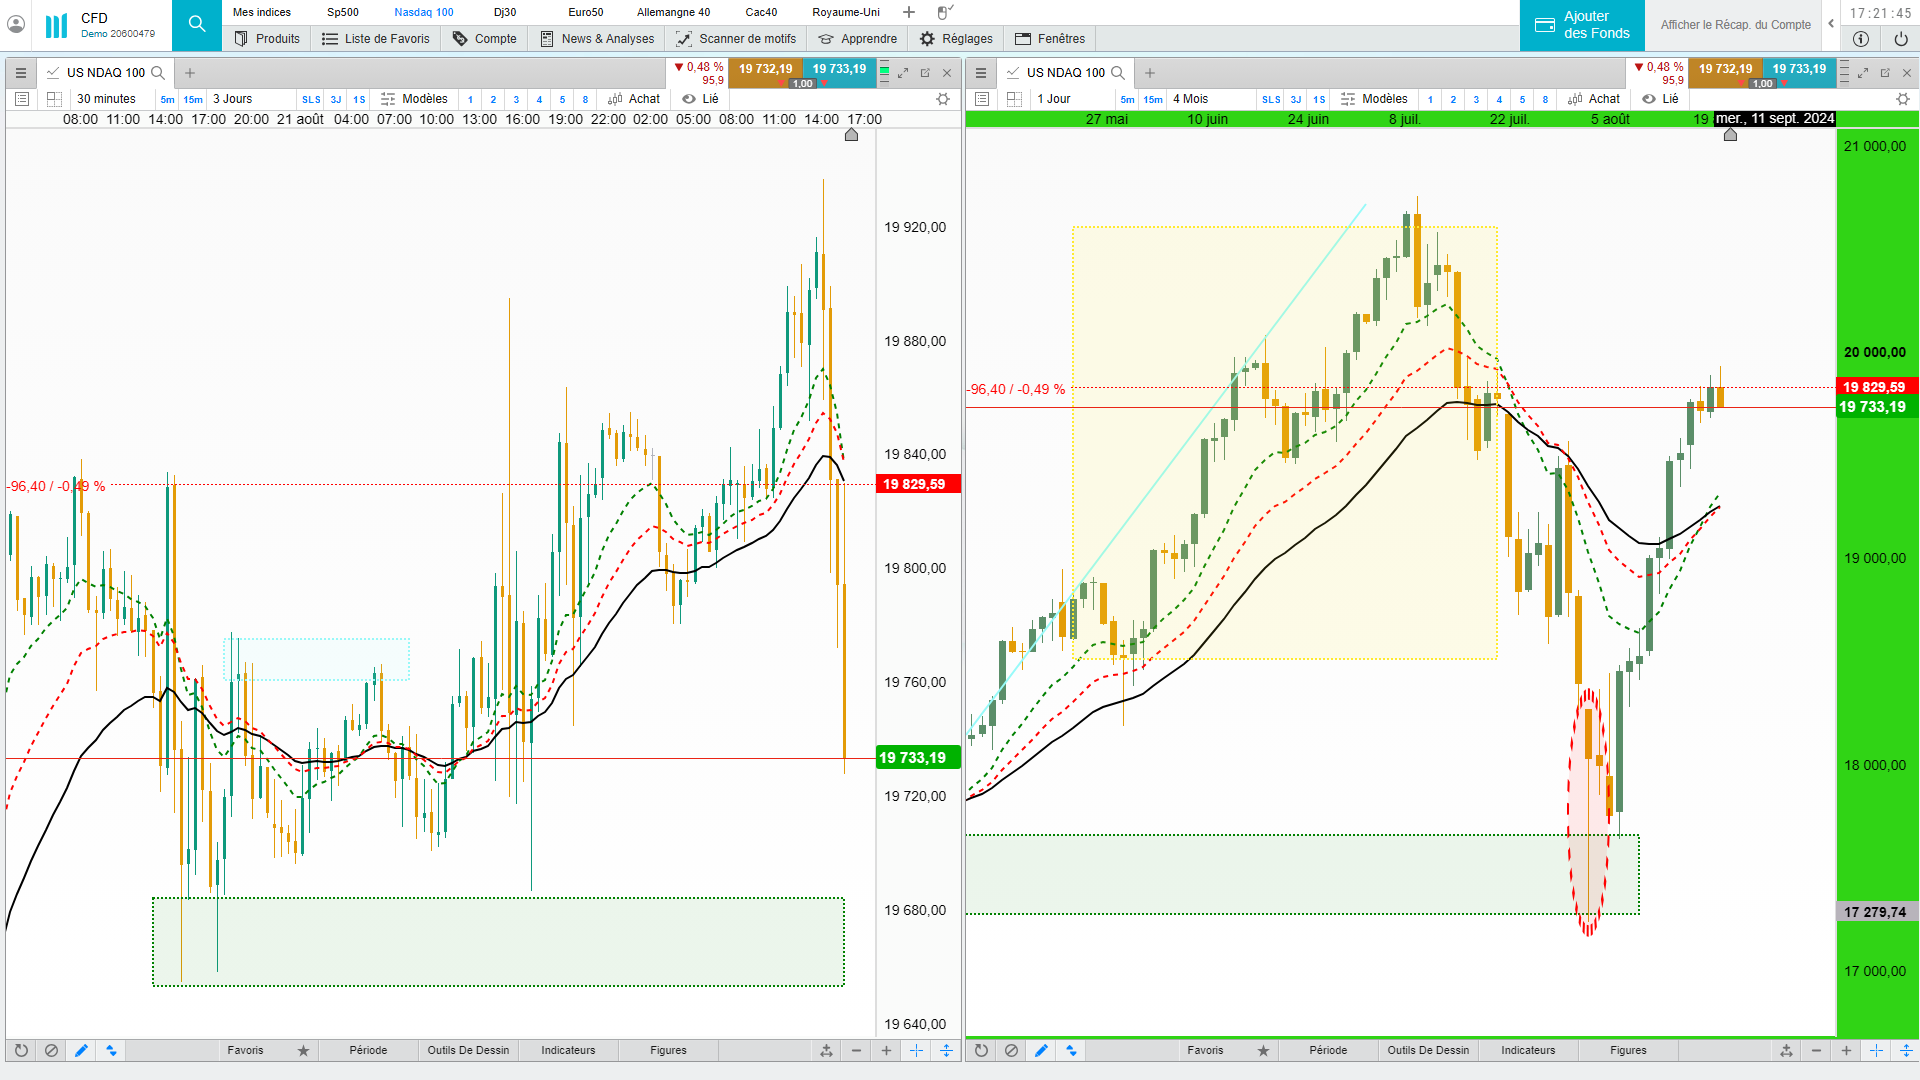Open the Scanner de motifs menu
This screenshot has width=1920, height=1080.
[736, 39]
